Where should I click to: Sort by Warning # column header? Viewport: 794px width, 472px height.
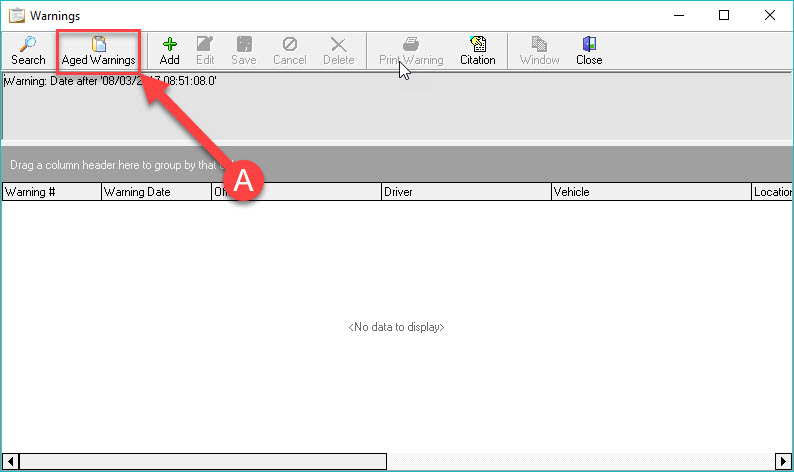pos(51,192)
